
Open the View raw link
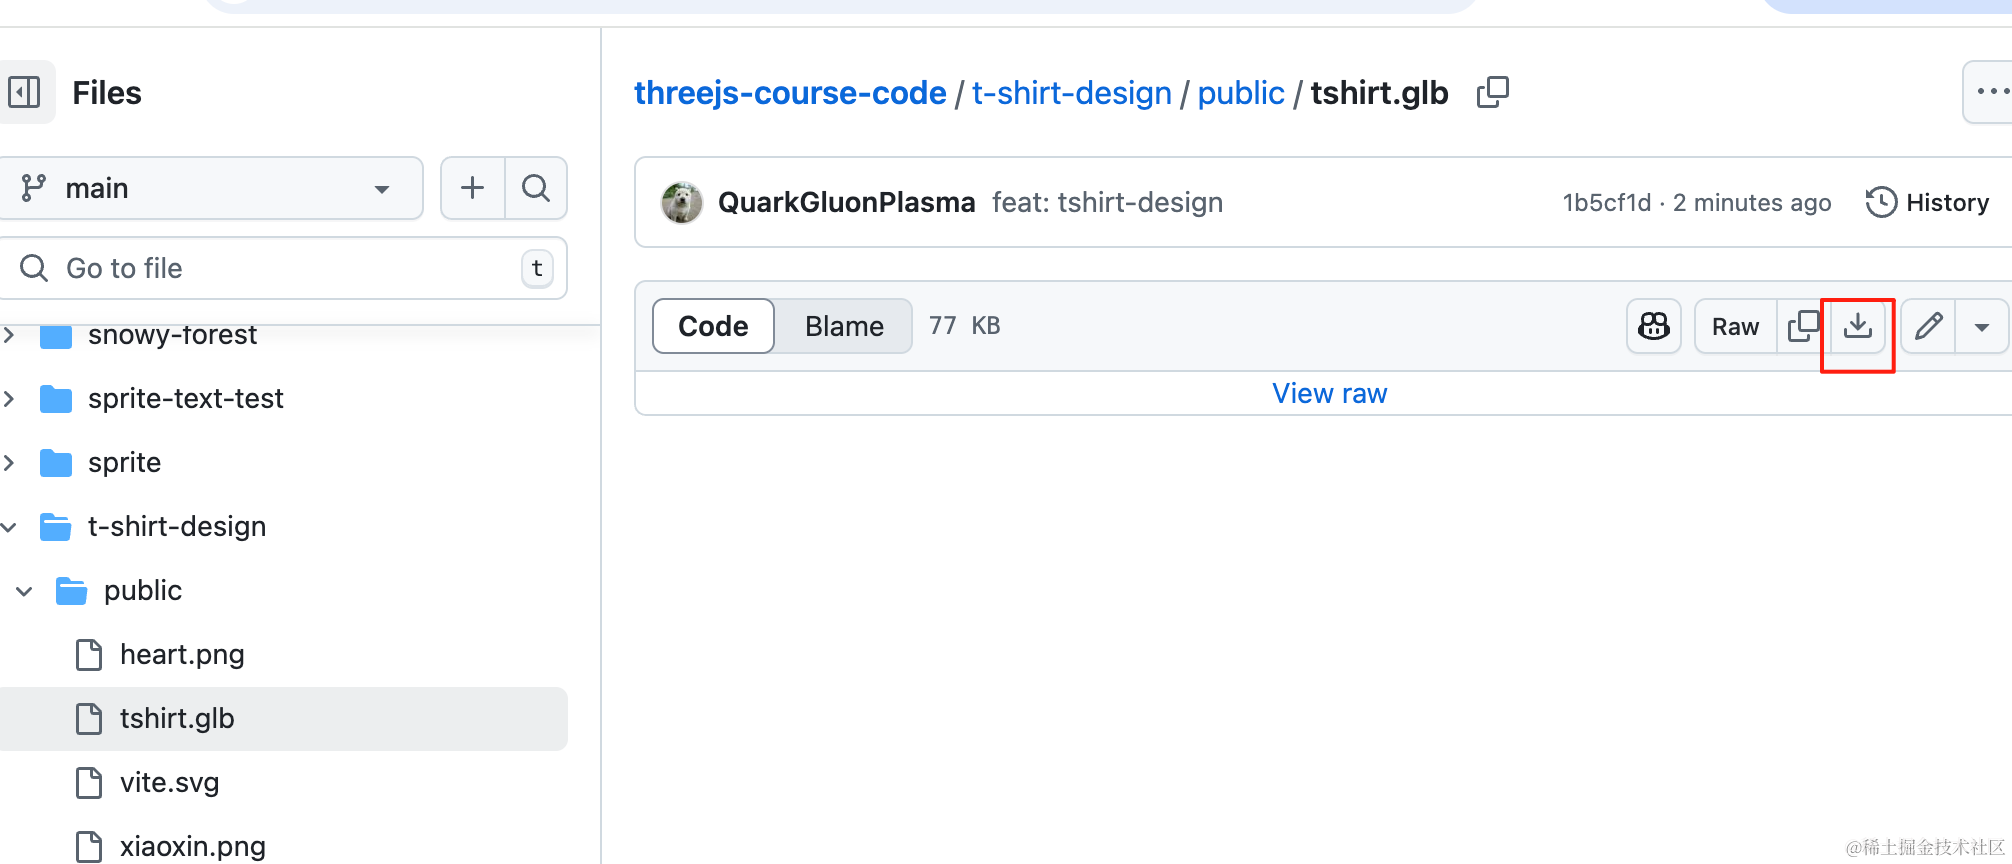[x=1329, y=393]
